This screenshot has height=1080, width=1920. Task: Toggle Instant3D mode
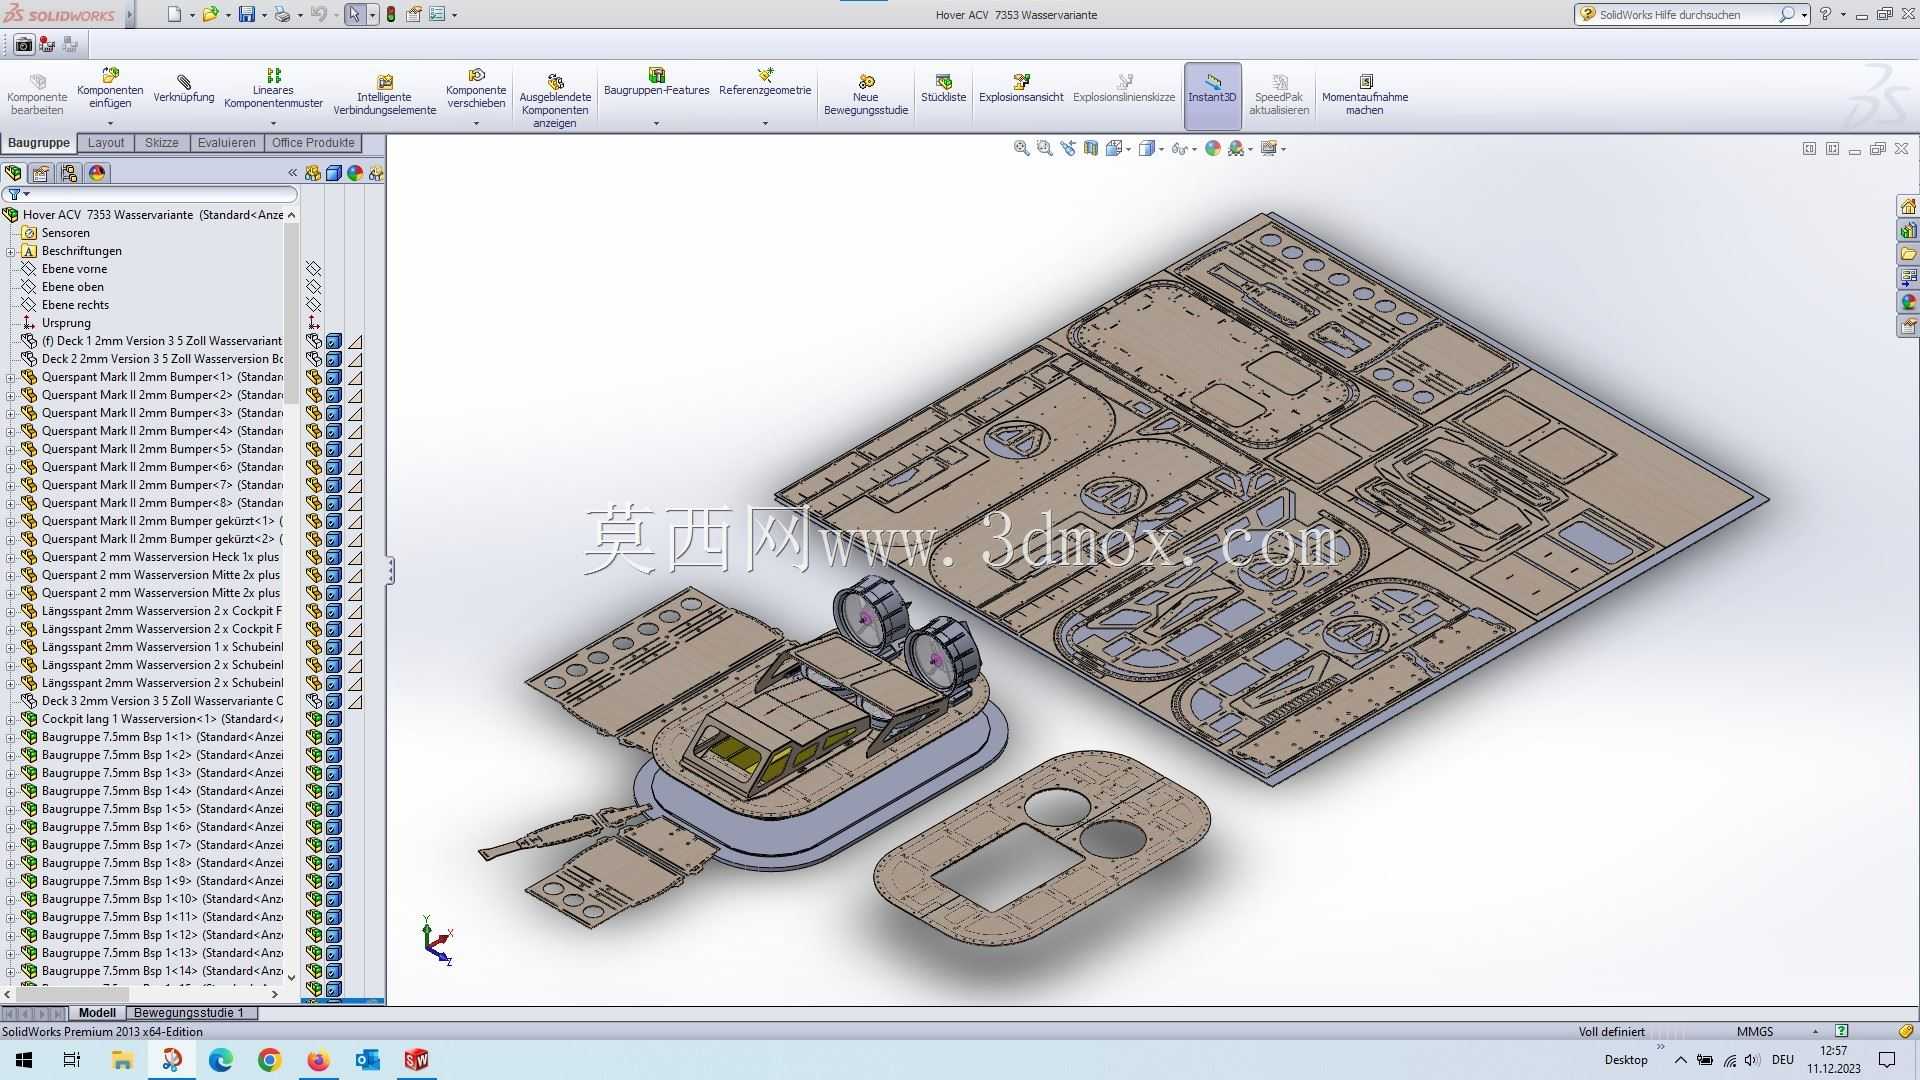(x=1212, y=96)
